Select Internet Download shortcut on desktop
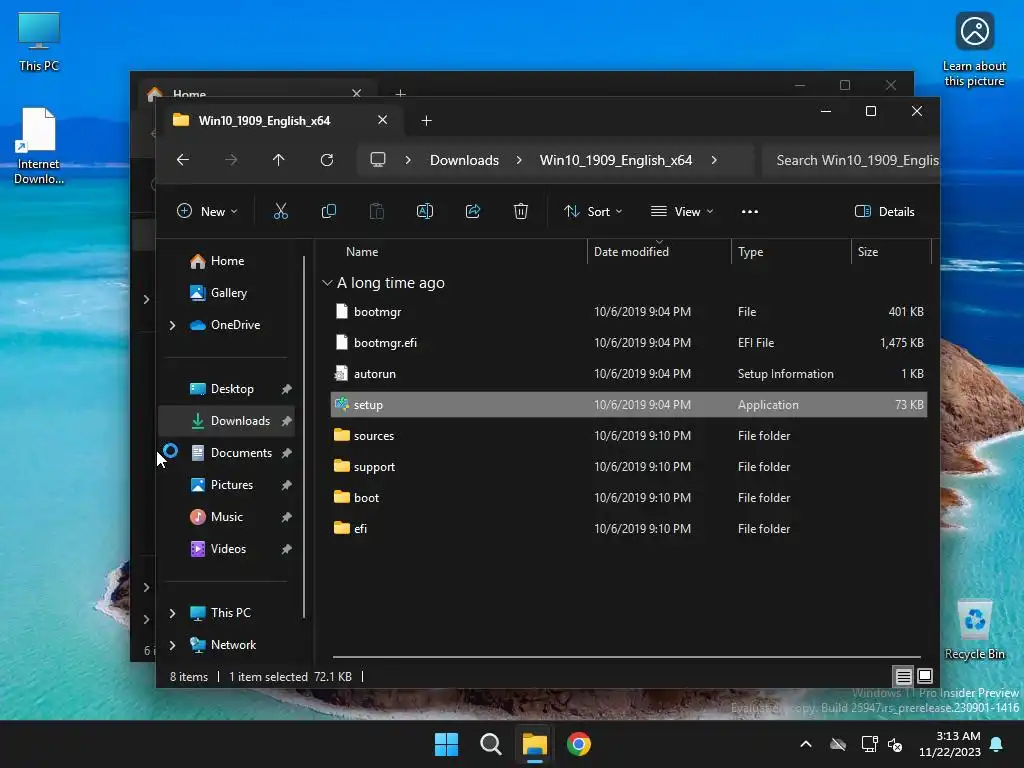 point(39,146)
